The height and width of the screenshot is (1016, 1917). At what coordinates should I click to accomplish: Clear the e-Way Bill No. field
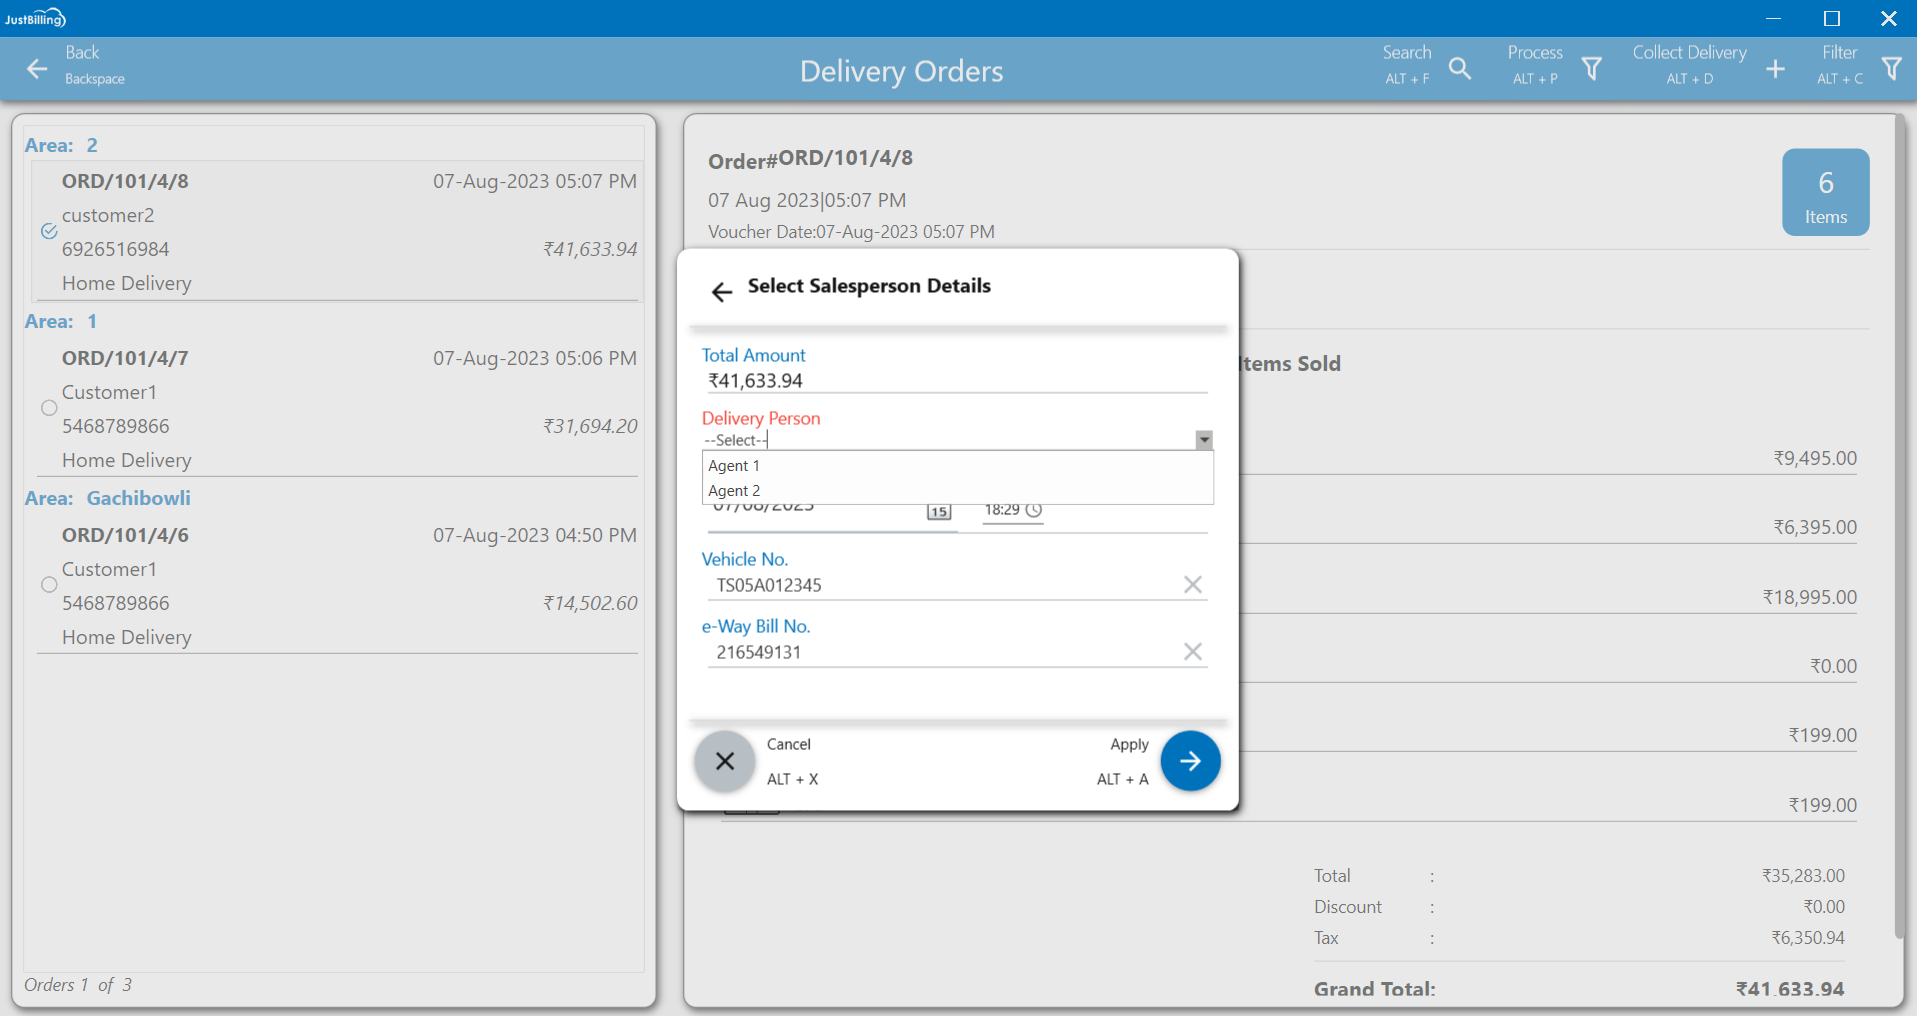click(1192, 652)
